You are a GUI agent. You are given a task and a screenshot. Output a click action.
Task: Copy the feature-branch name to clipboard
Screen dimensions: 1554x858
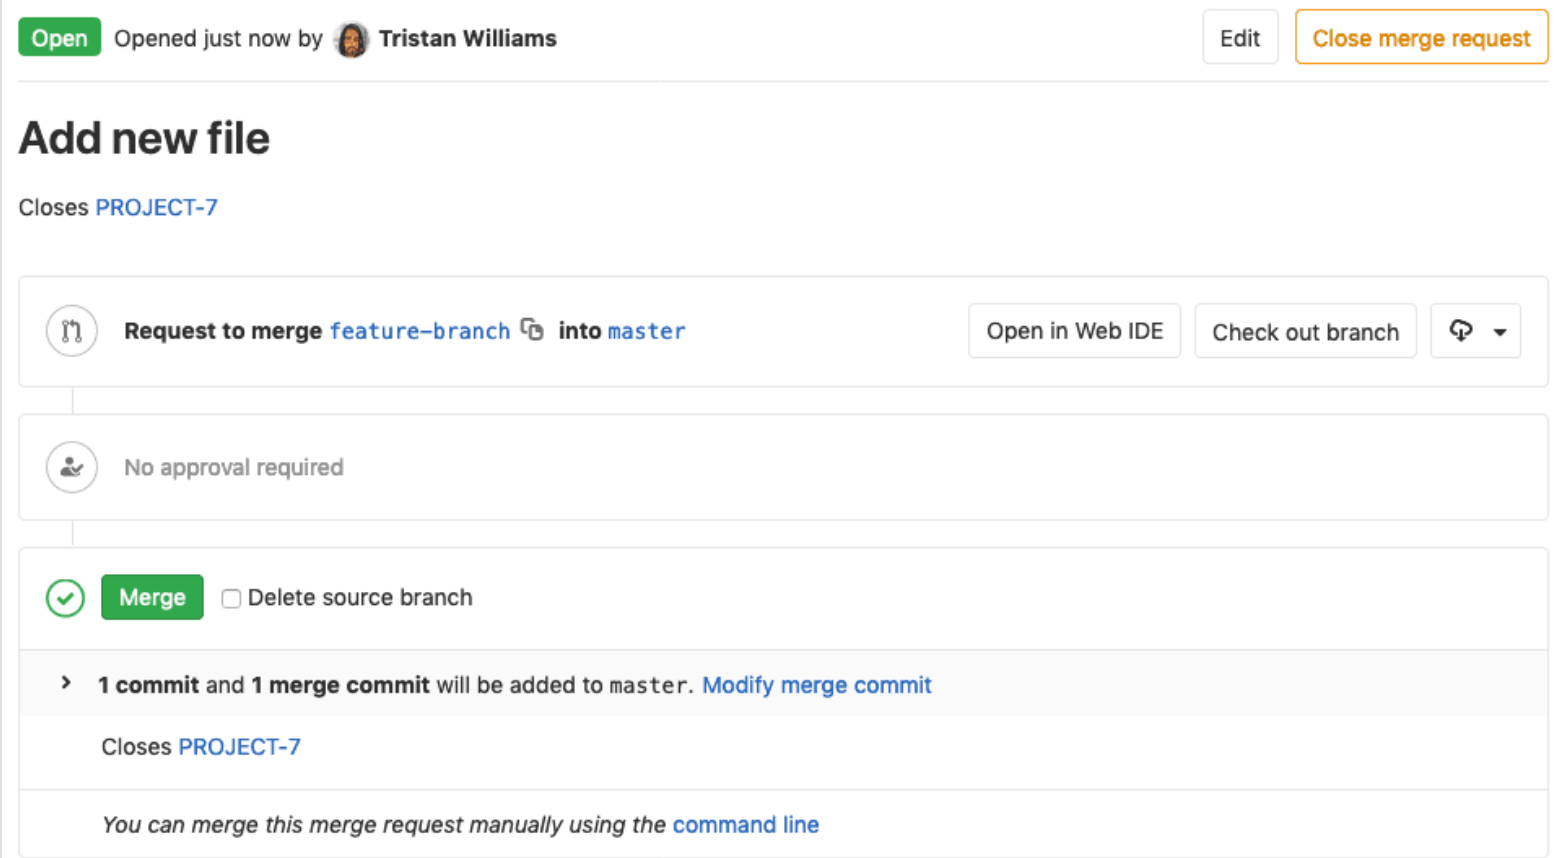tap(530, 331)
